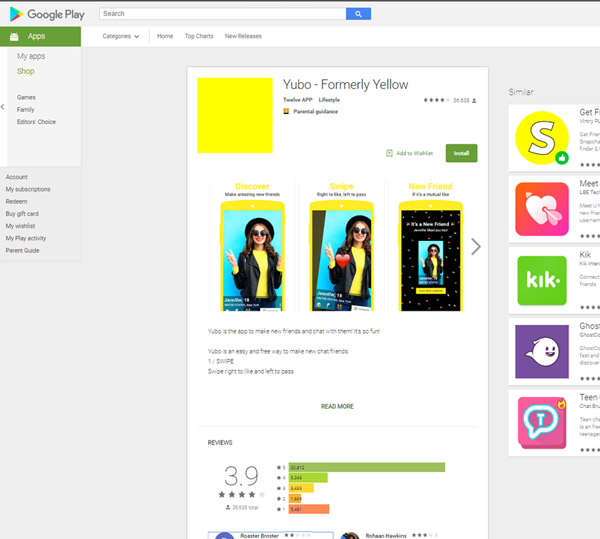Open the Meet U heart app icon
Image resolution: width=600 pixels, height=539 pixels.
tap(542, 209)
